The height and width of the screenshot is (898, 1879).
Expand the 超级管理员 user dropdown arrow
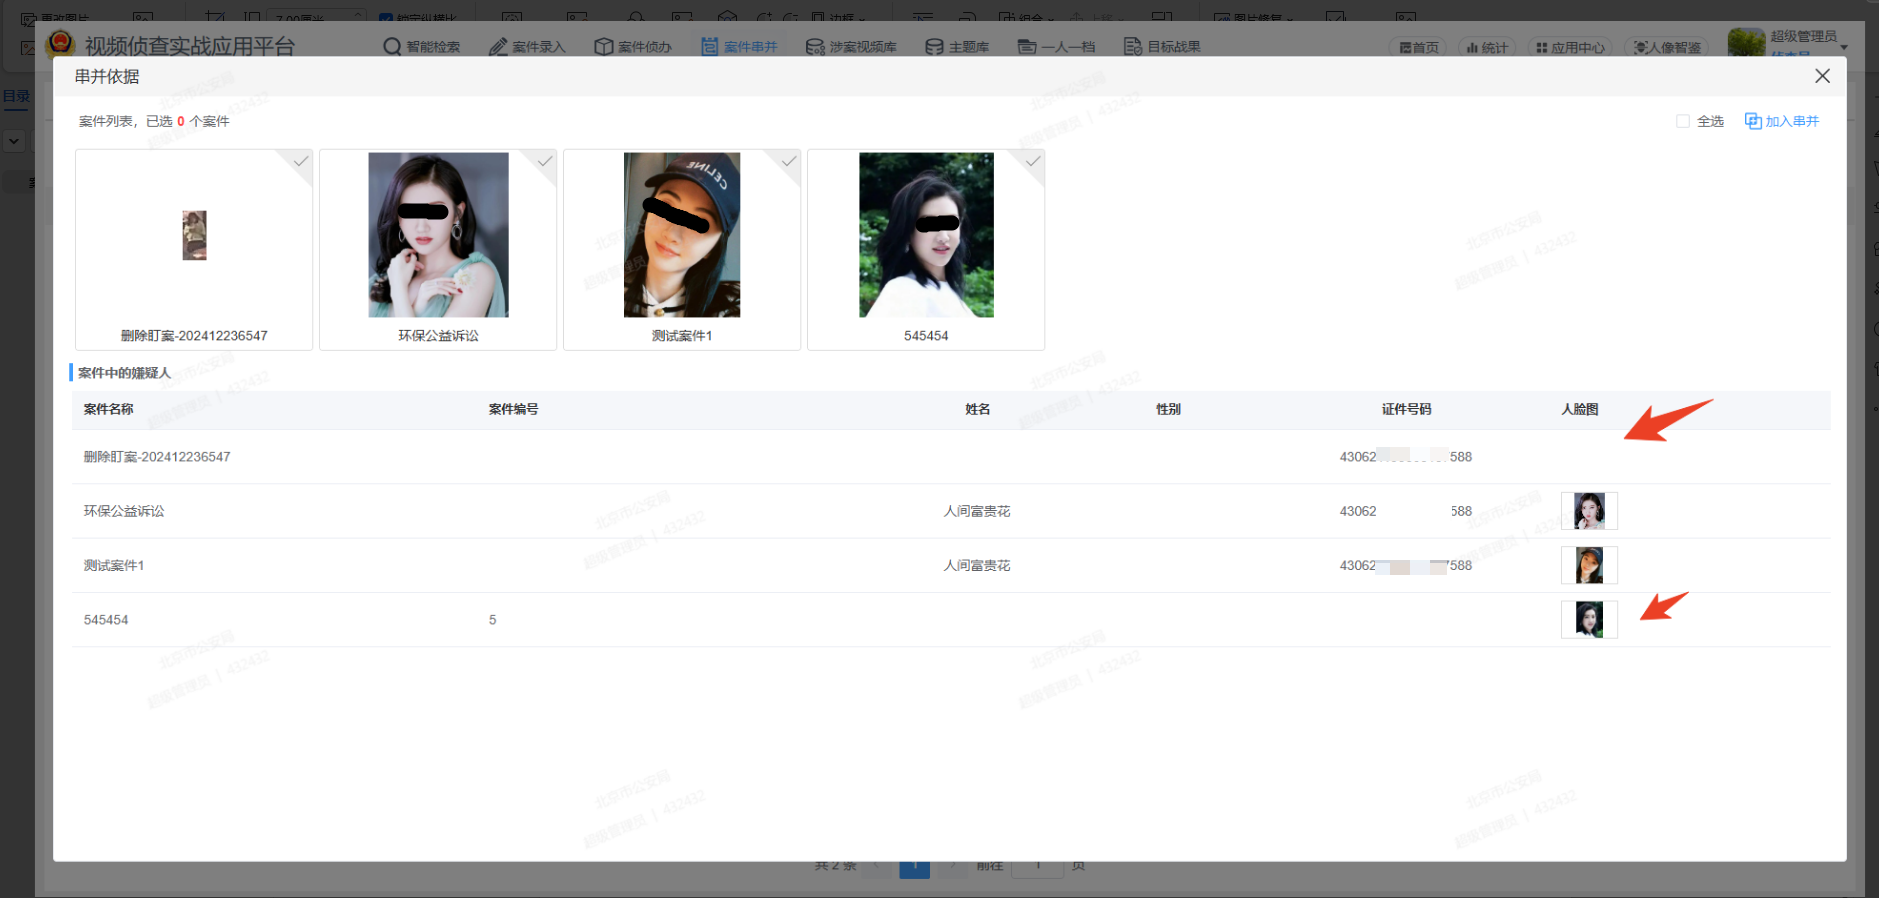point(1844,47)
